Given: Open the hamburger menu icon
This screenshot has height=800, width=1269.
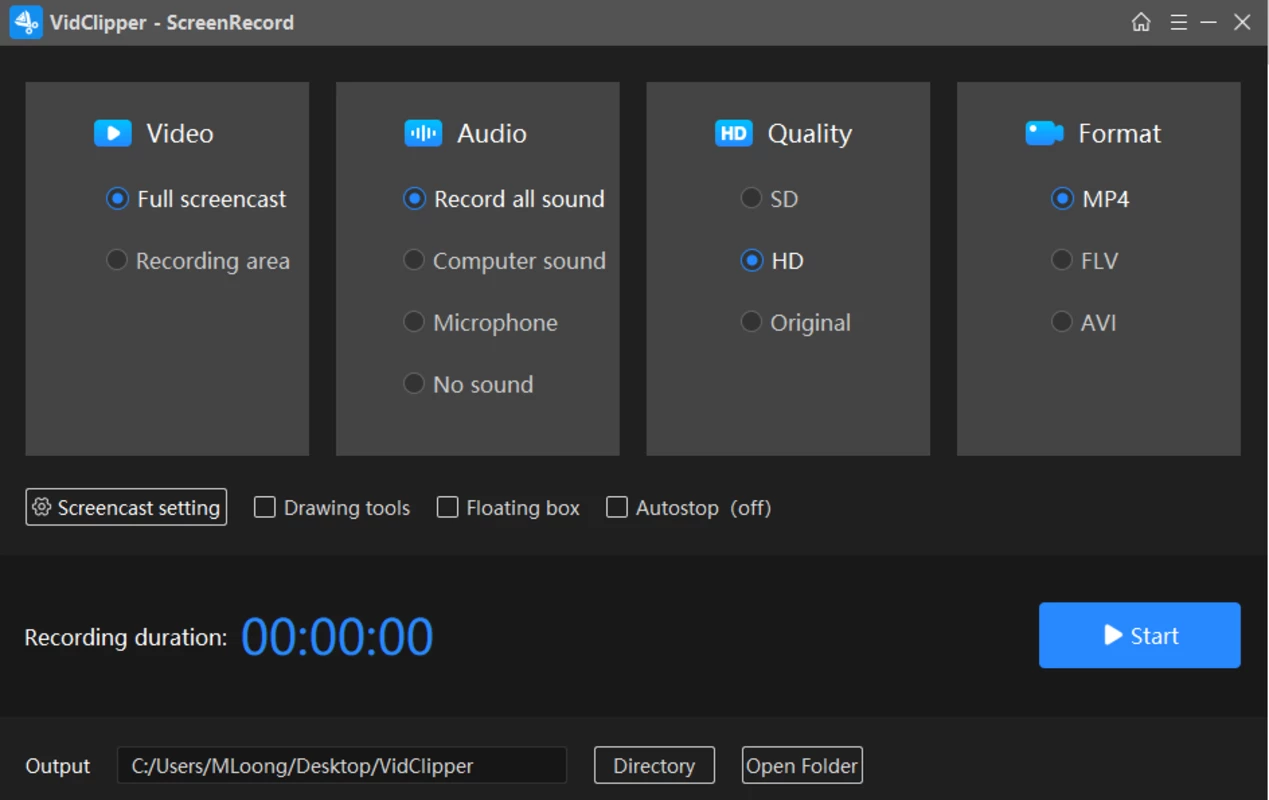Looking at the screenshot, I should pos(1179,22).
